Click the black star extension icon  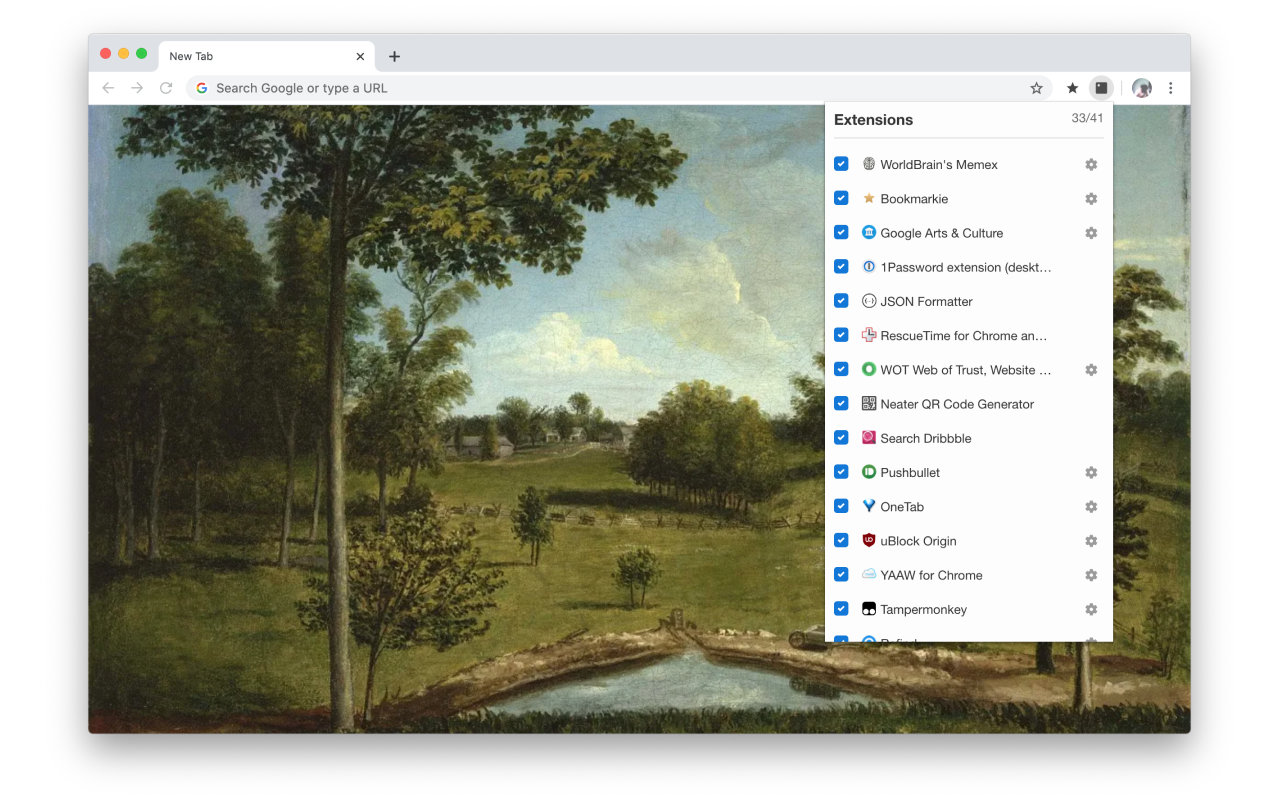tap(1072, 88)
